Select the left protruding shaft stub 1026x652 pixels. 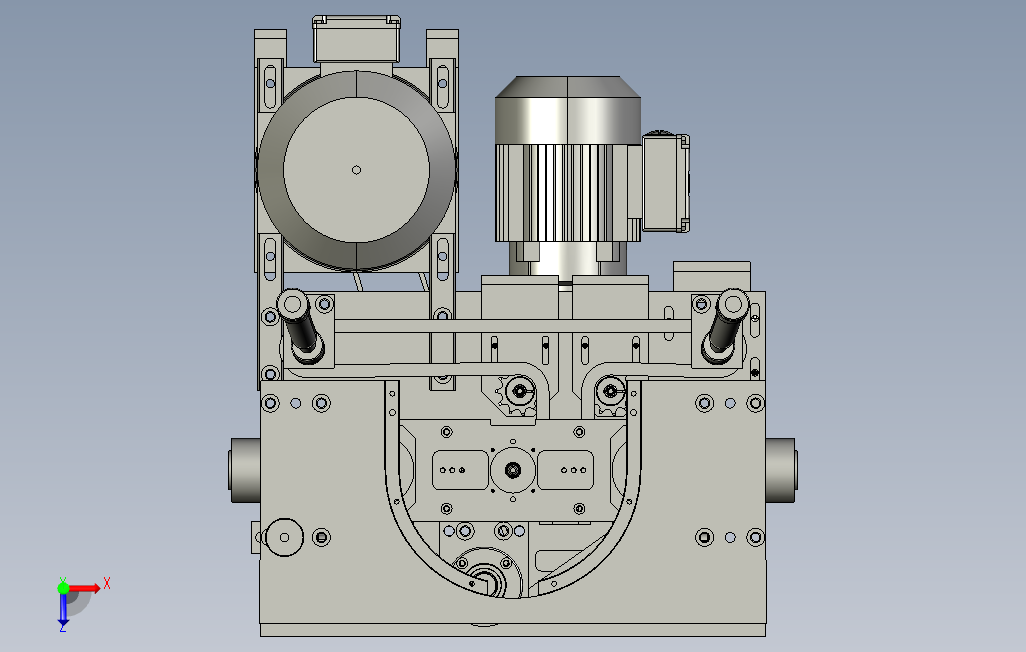point(245,471)
